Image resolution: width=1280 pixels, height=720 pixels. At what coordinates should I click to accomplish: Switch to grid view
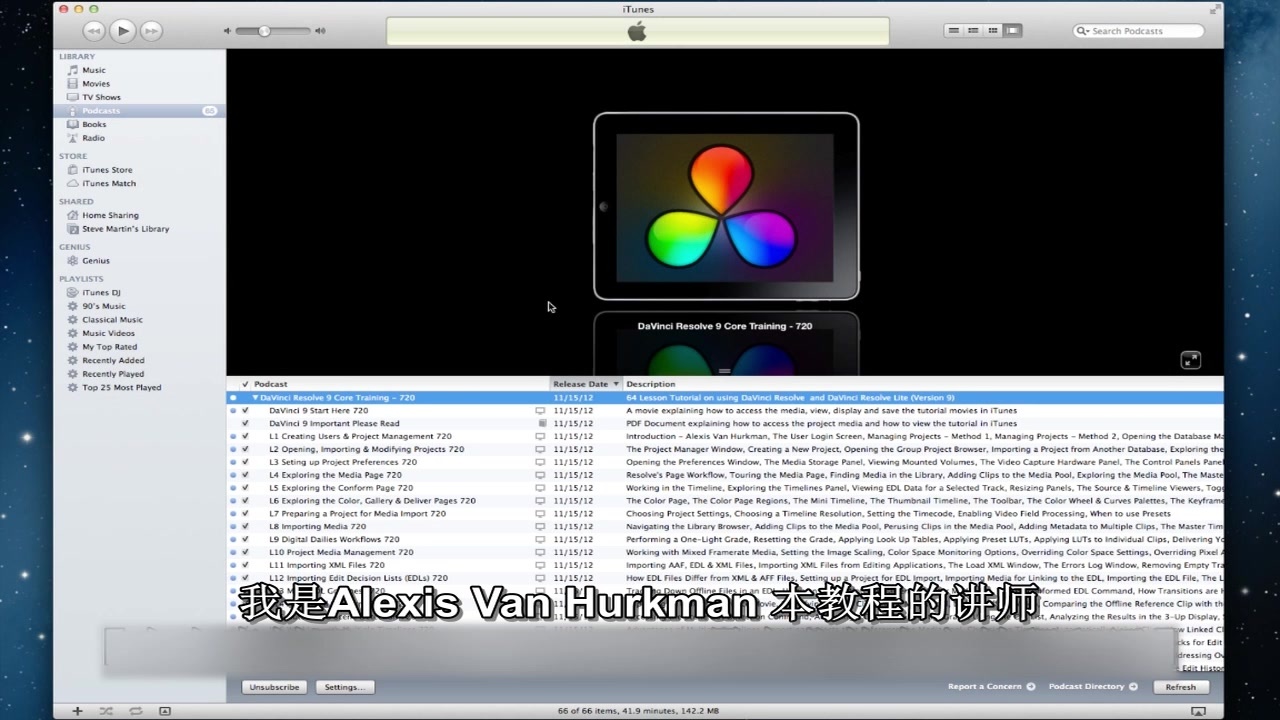point(993,31)
